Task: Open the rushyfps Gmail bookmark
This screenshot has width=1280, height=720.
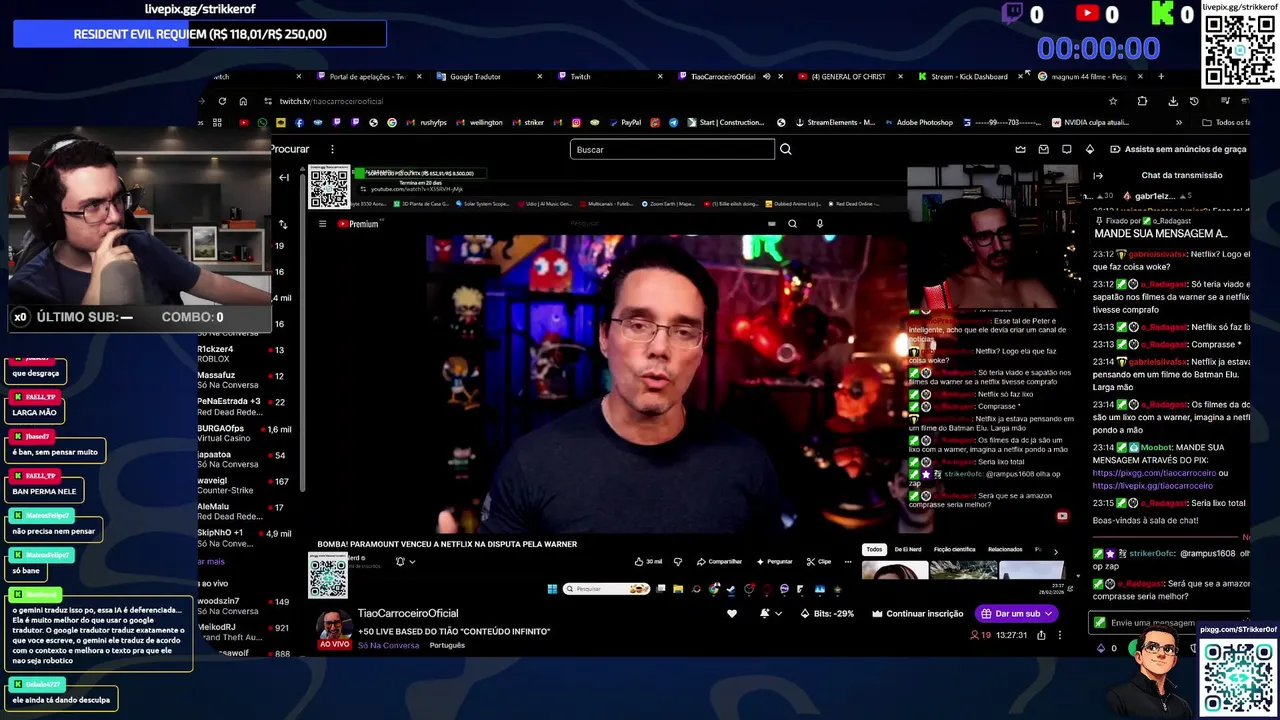Action: click(x=426, y=122)
